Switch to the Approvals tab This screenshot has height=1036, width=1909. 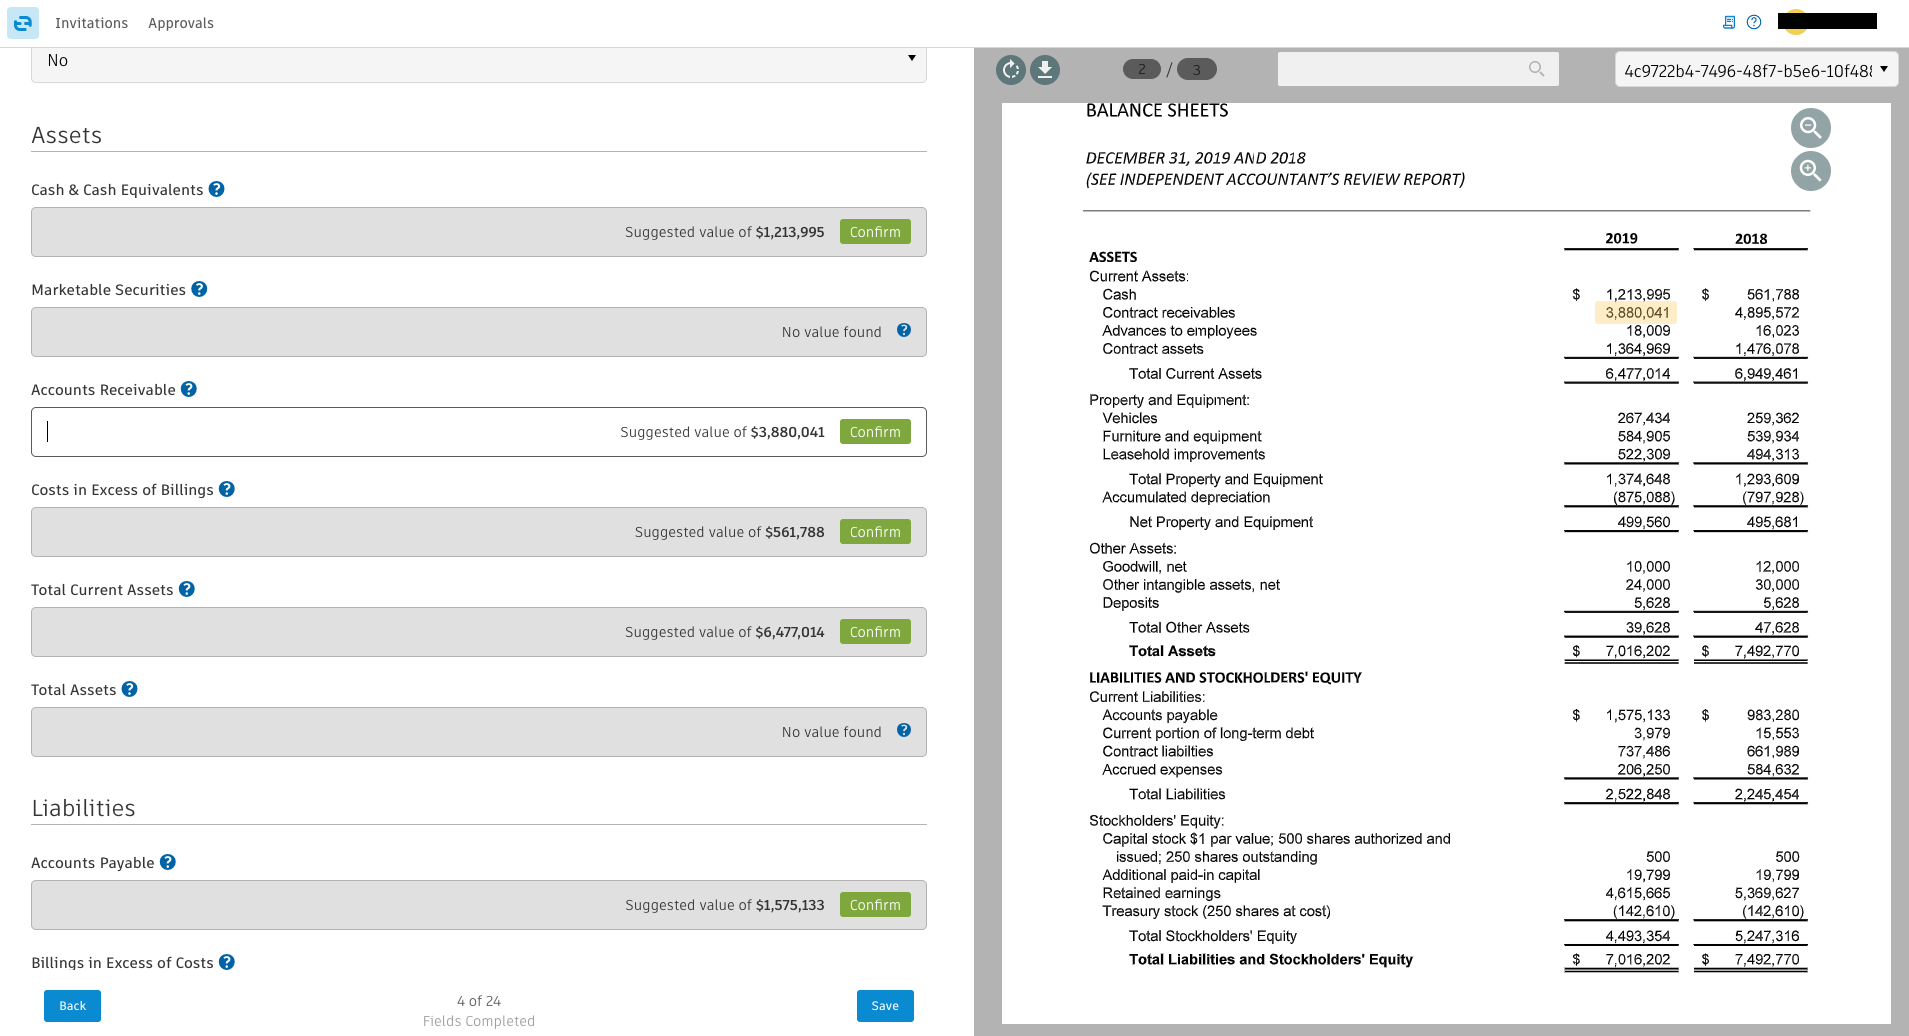(x=180, y=22)
